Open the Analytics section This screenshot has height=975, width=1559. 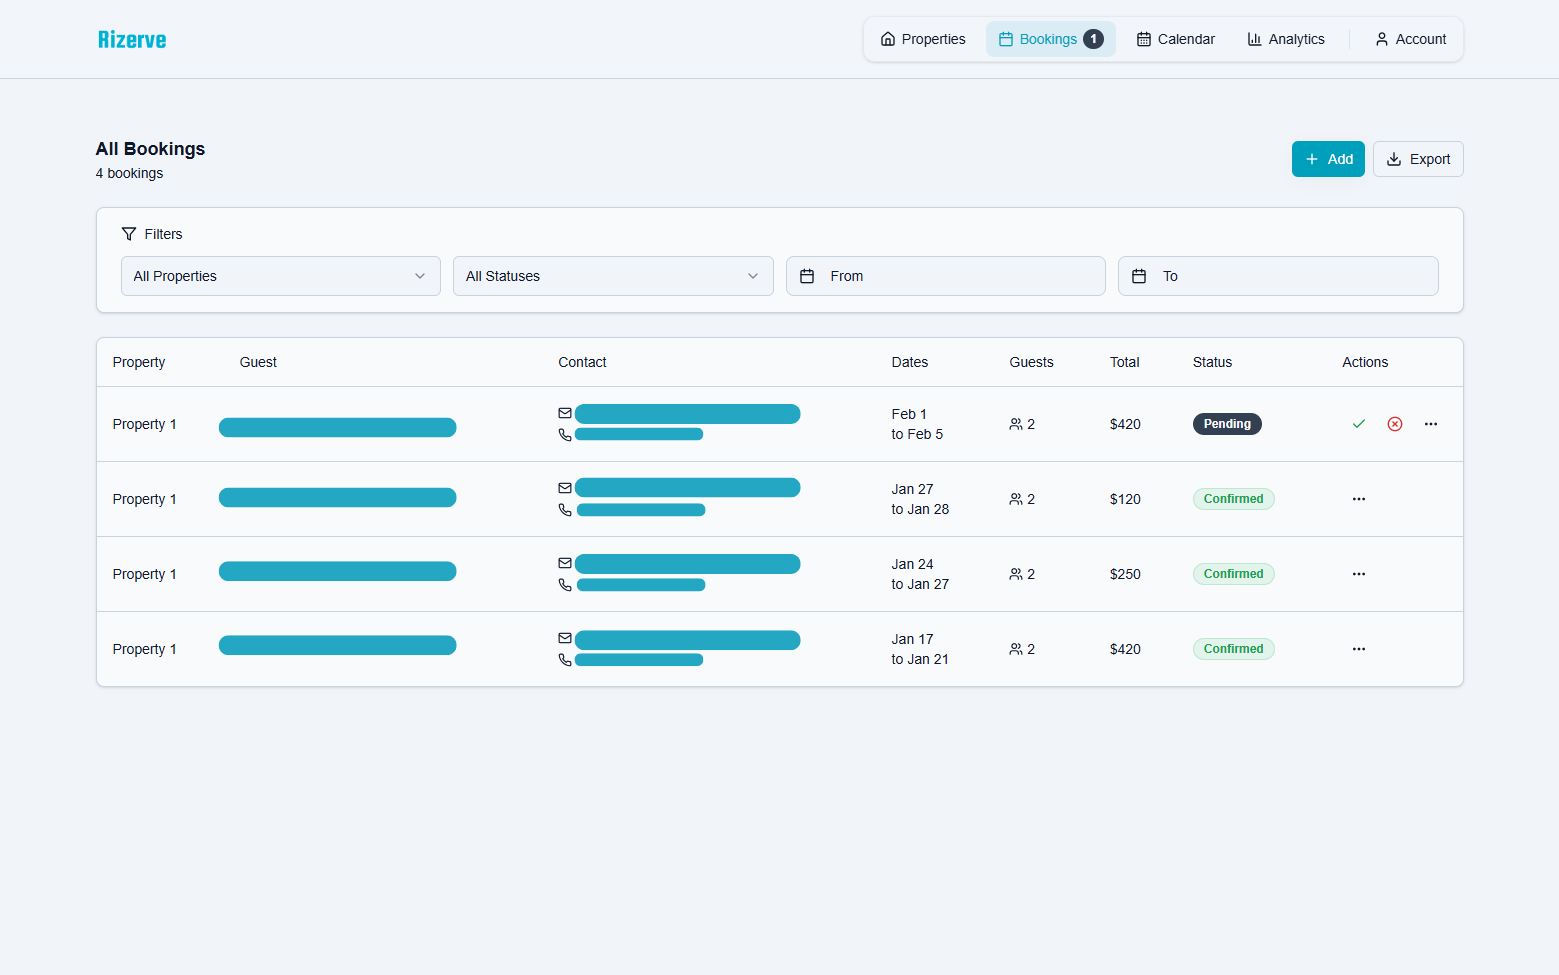[x=1286, y=38]
